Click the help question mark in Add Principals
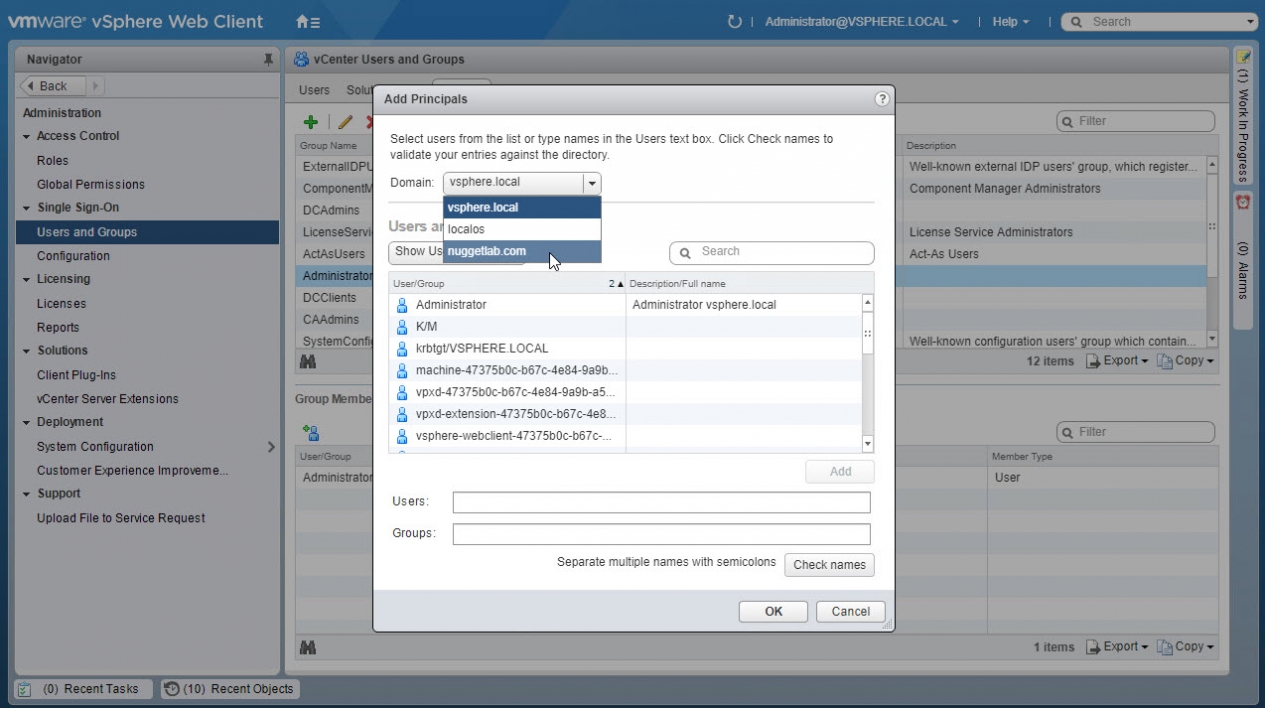Viewport: 1265px width, 708px height. point(881,99)
